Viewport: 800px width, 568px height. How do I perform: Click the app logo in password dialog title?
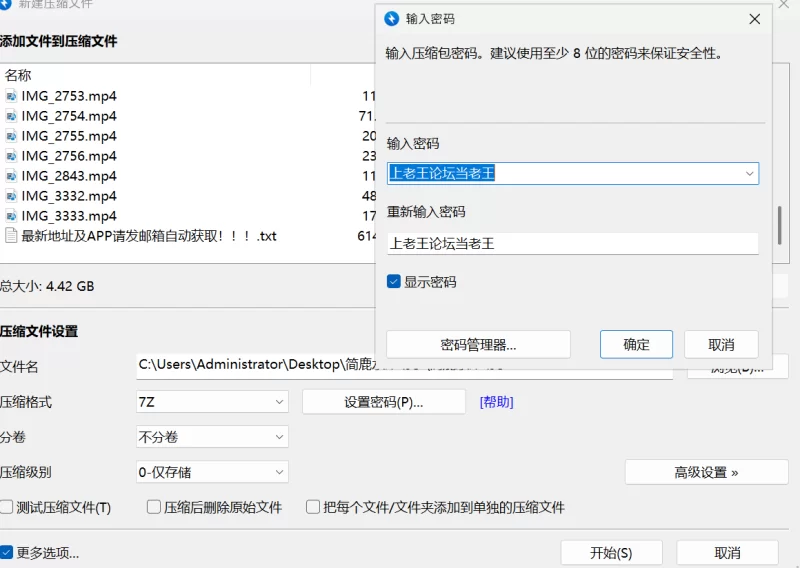click(x=391, y=19)
